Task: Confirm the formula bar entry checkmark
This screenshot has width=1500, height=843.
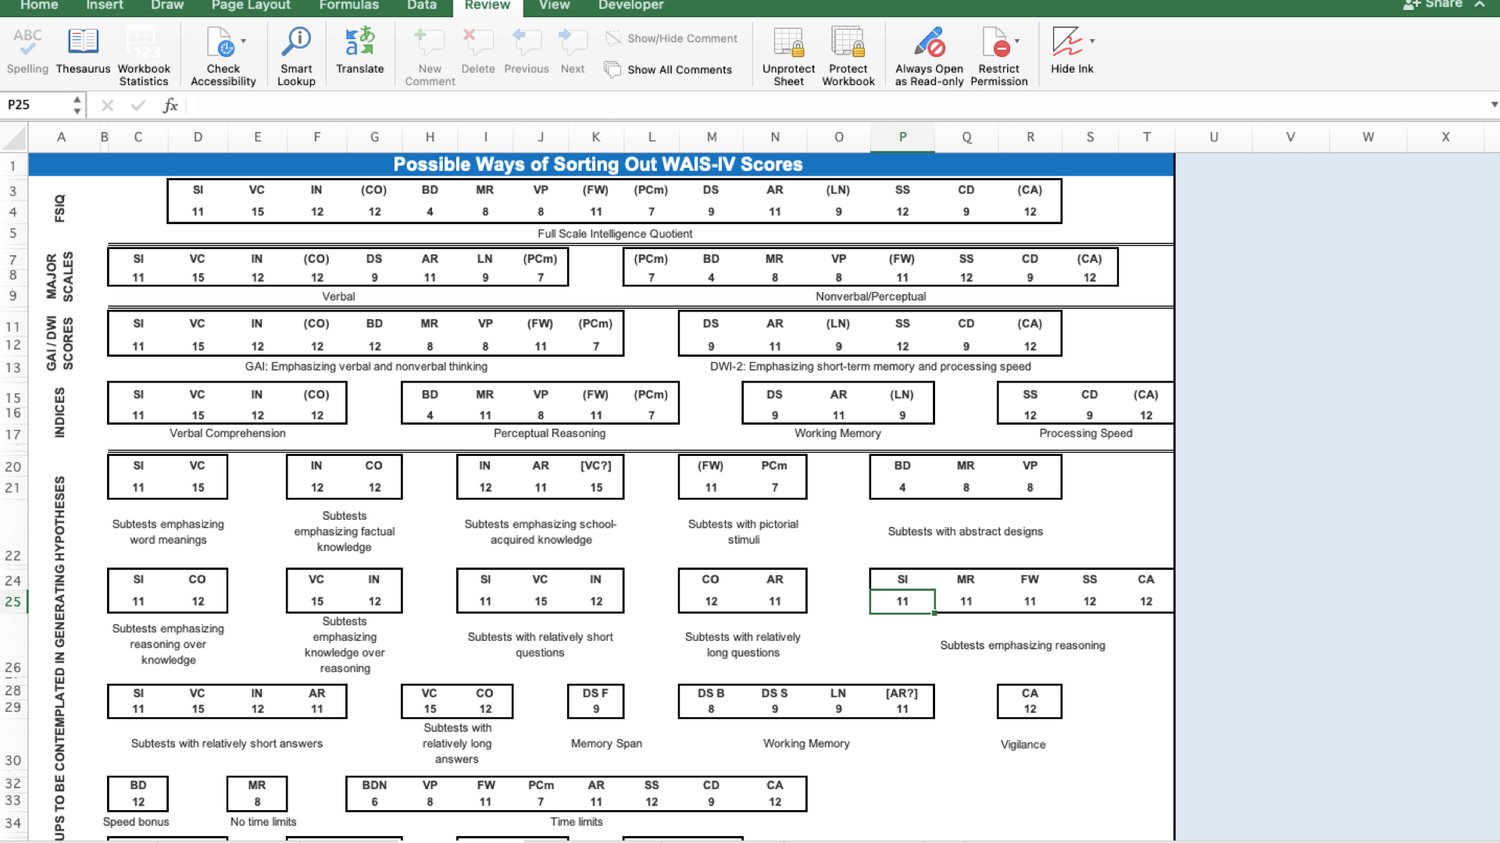Action: [138, 105]
